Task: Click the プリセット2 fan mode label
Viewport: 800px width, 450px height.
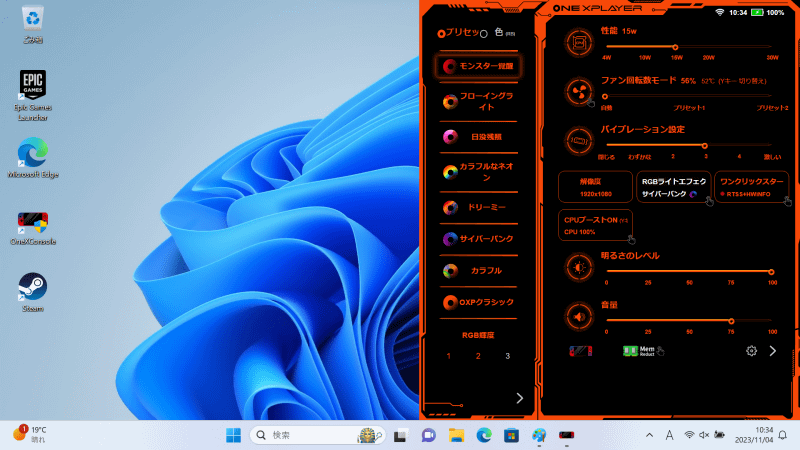Action: (x=772, y=108)
